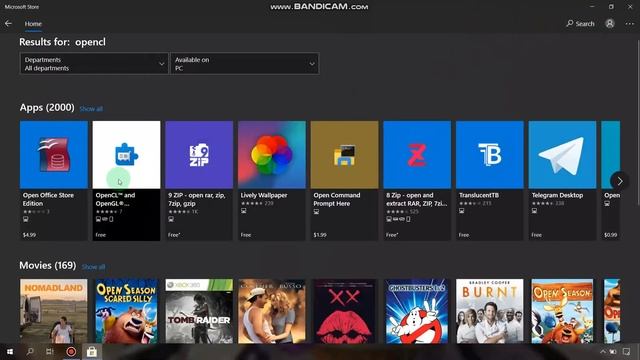Open the Lively Wallpaper app tile
The width and height of the screenshot is (640, 360).
click(x=271, y=180)
